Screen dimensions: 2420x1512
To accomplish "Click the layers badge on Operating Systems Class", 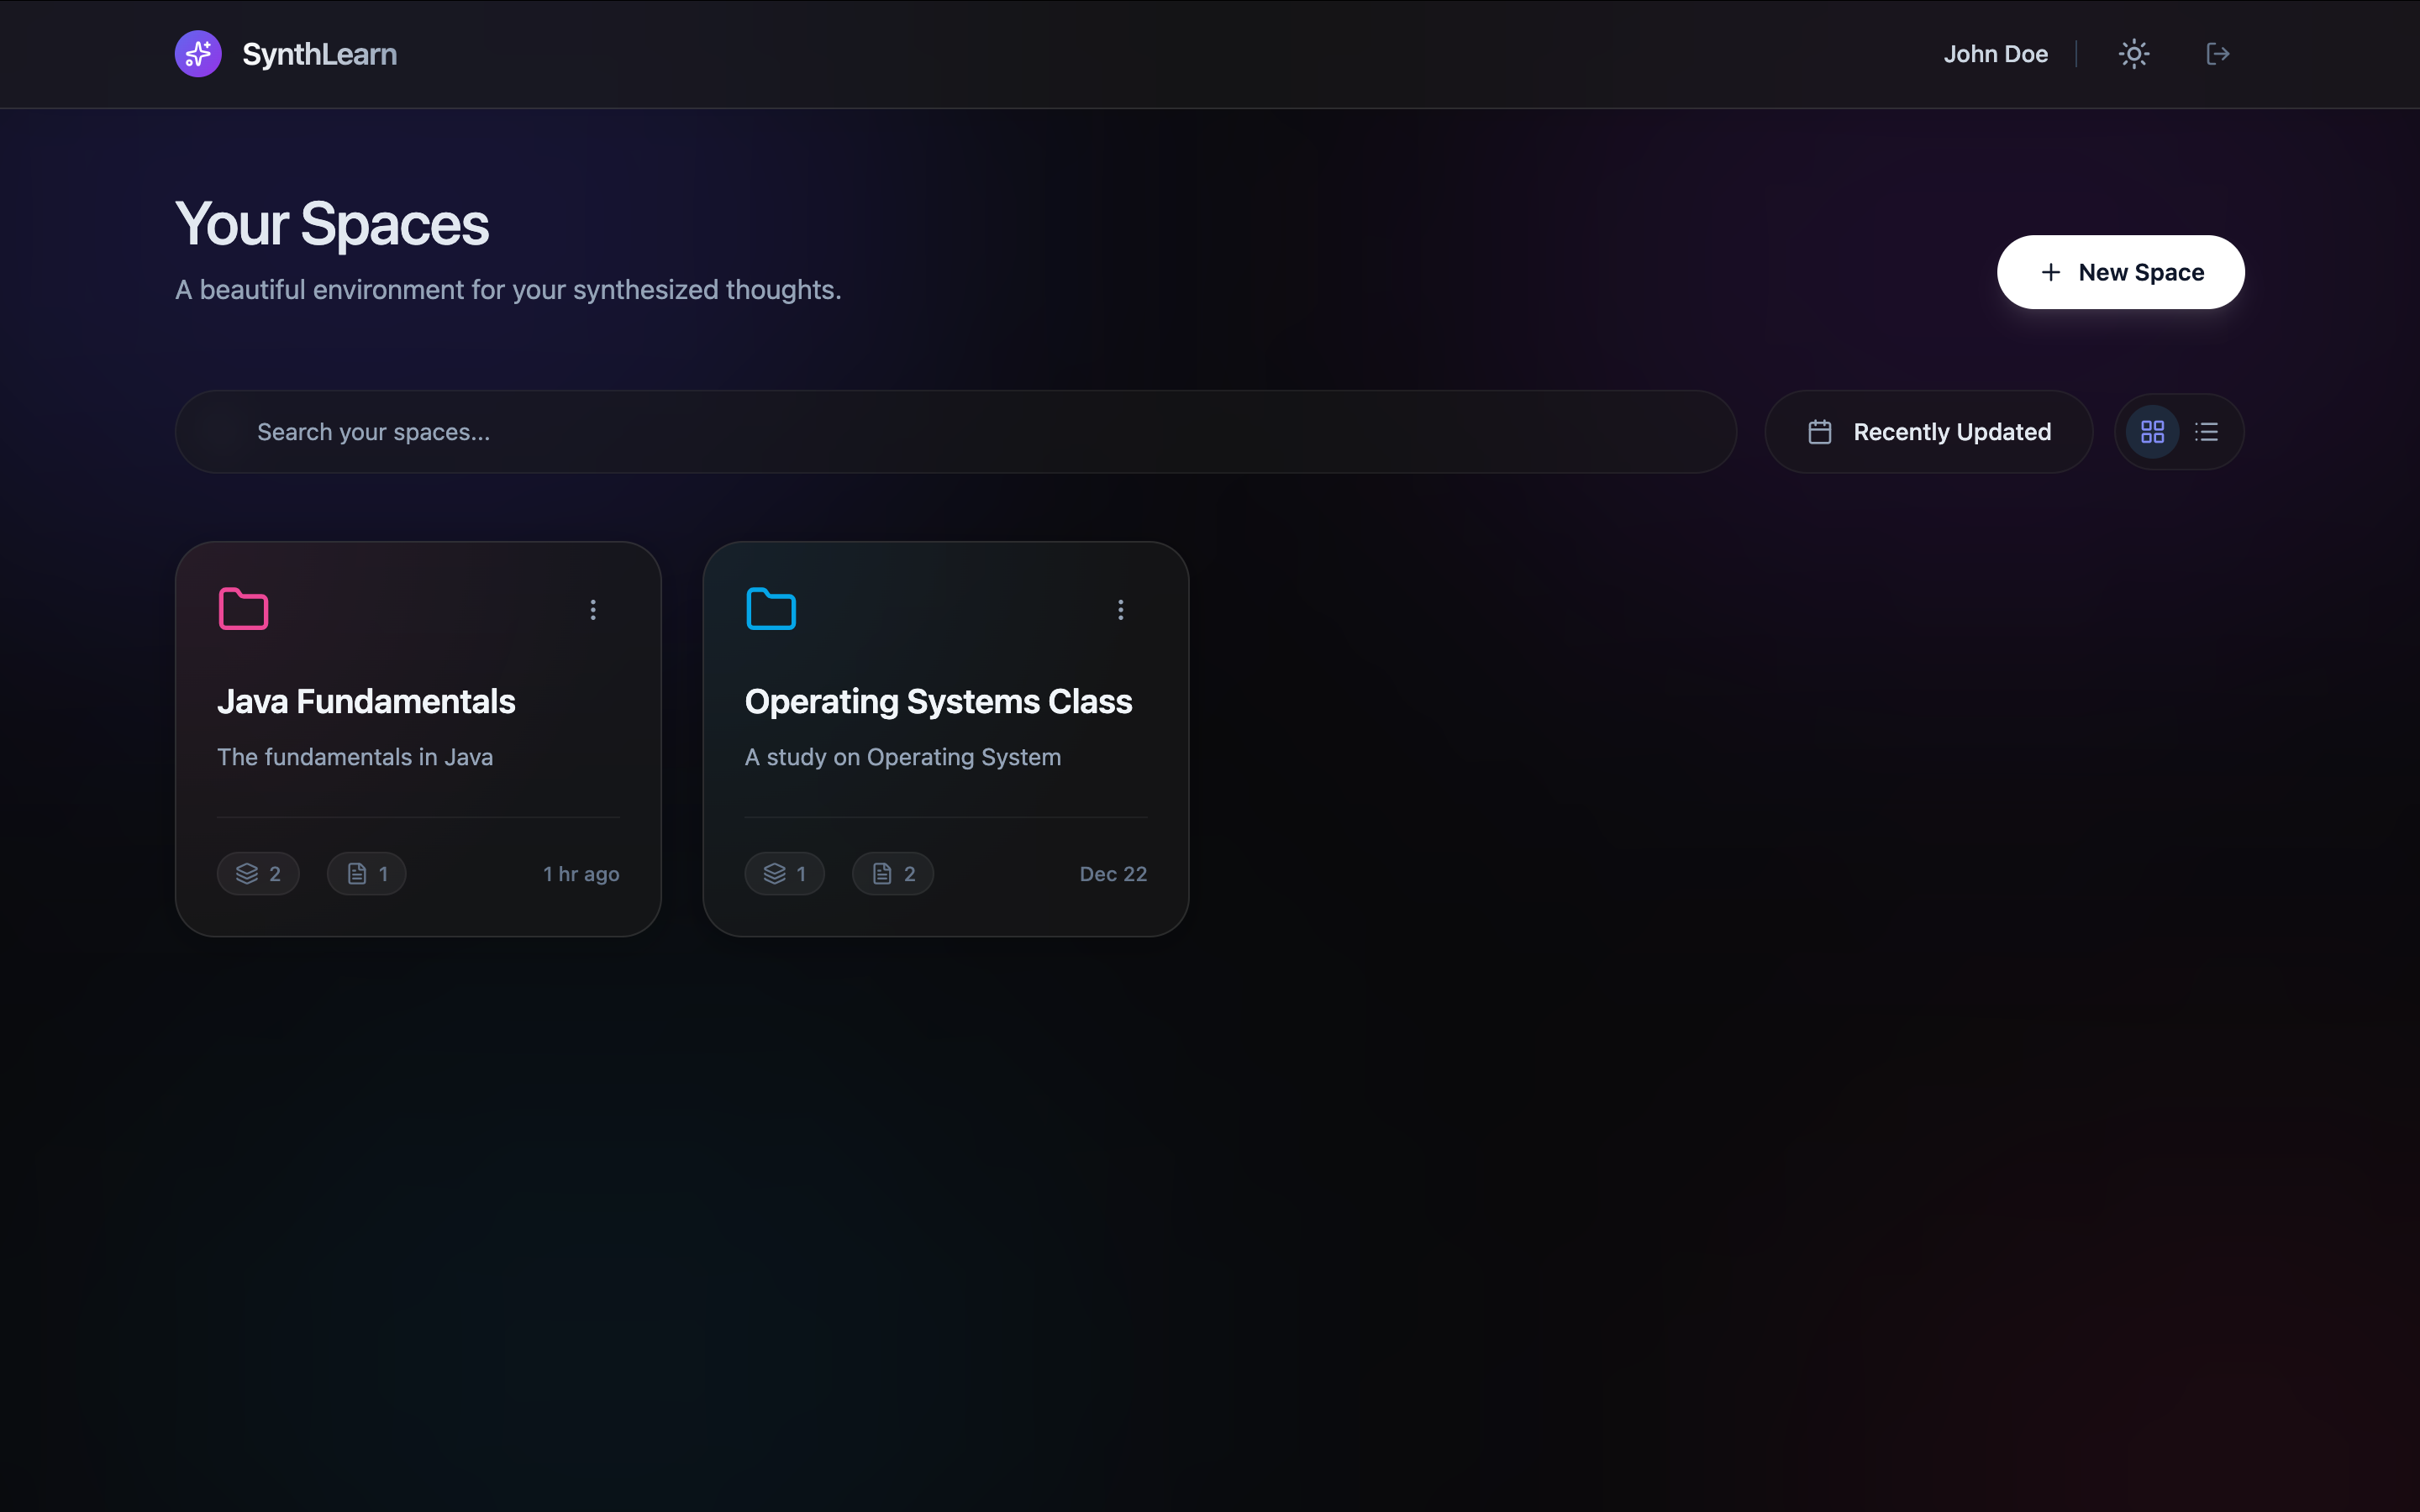I will pos(784,873).
